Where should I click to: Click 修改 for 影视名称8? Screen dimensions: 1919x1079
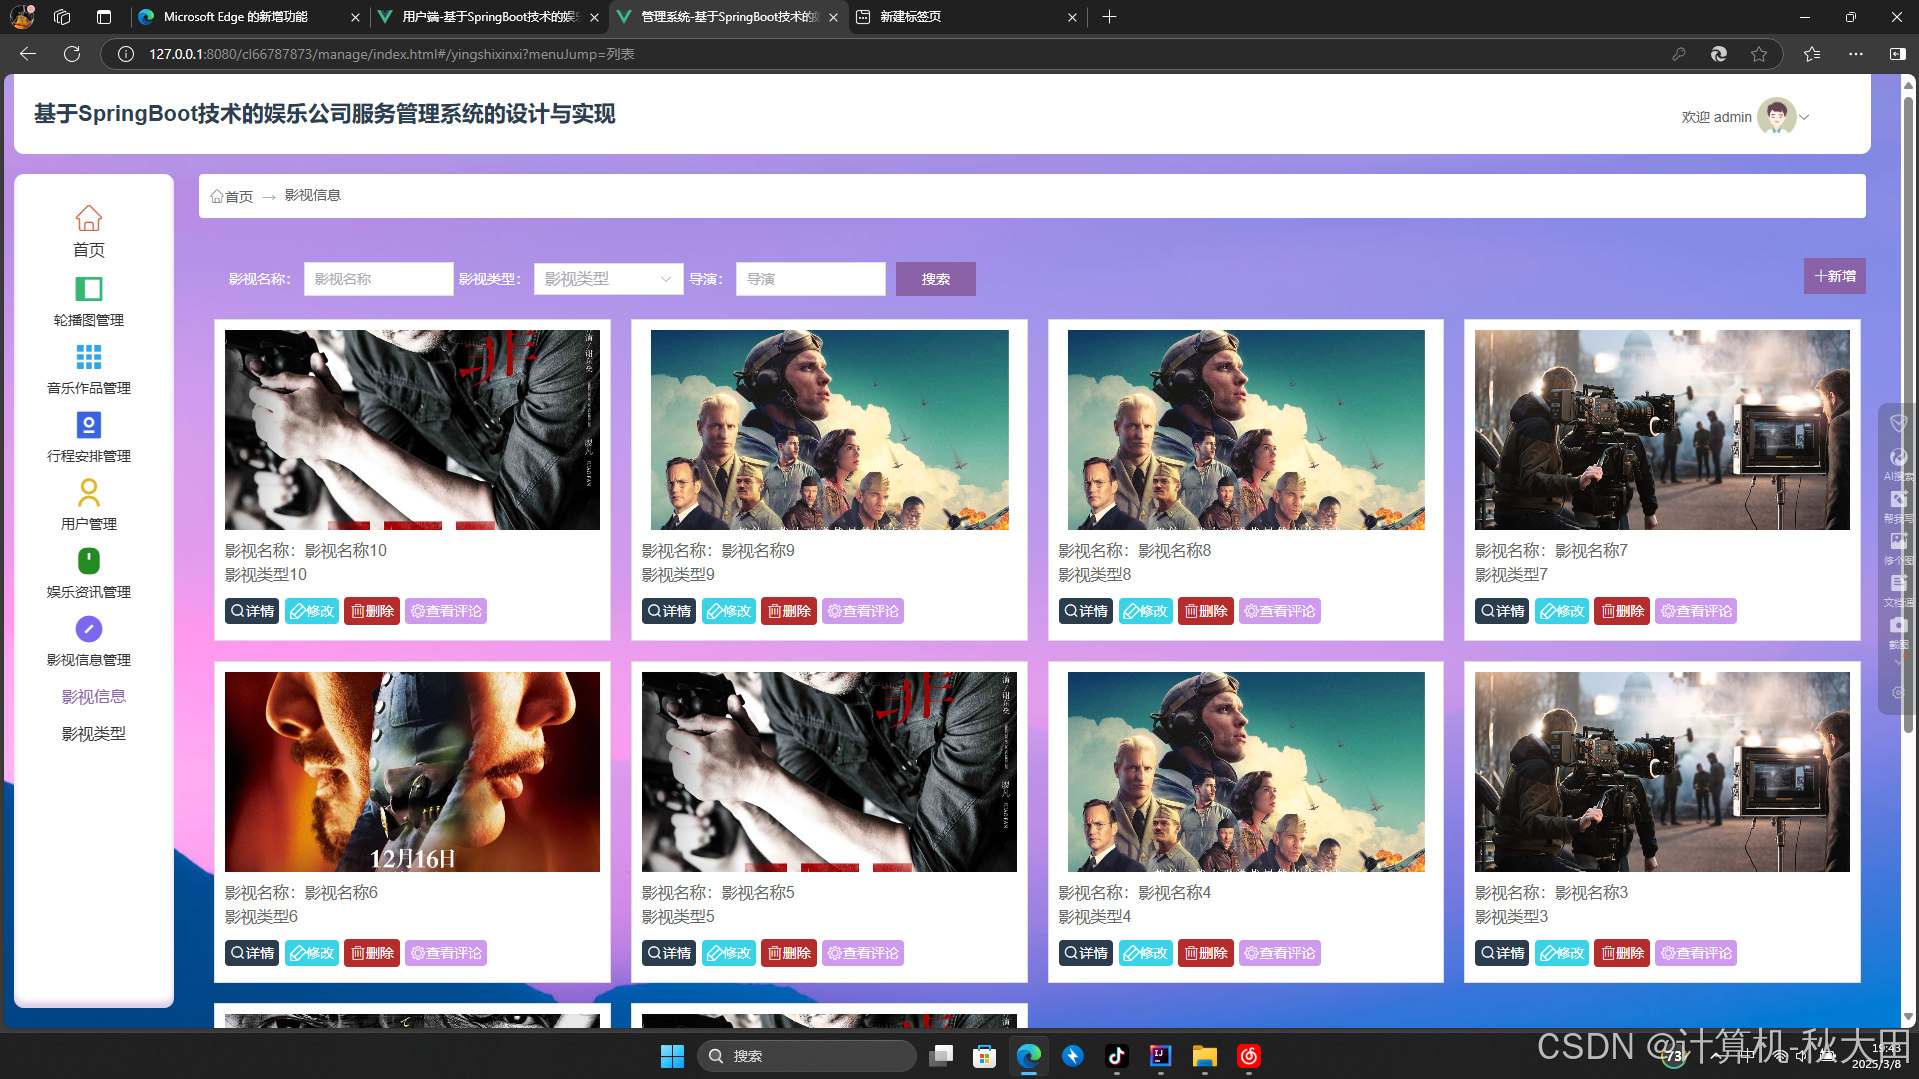(1146, 611)
